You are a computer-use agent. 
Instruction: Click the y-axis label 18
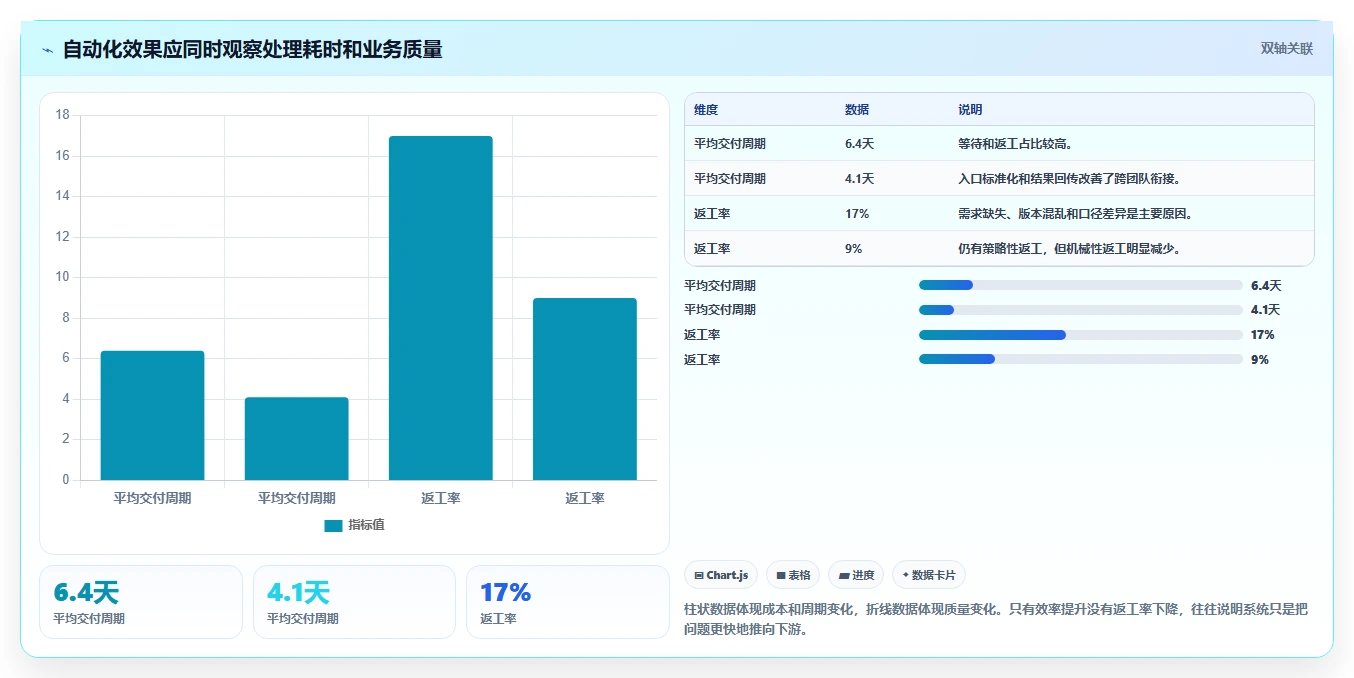tap(62, 115)
